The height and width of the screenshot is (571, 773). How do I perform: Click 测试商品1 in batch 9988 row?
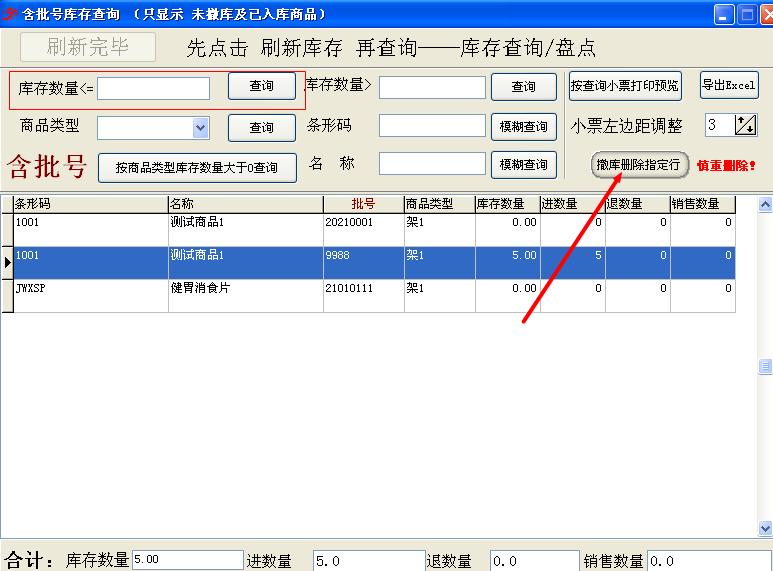tap(246, 263)
